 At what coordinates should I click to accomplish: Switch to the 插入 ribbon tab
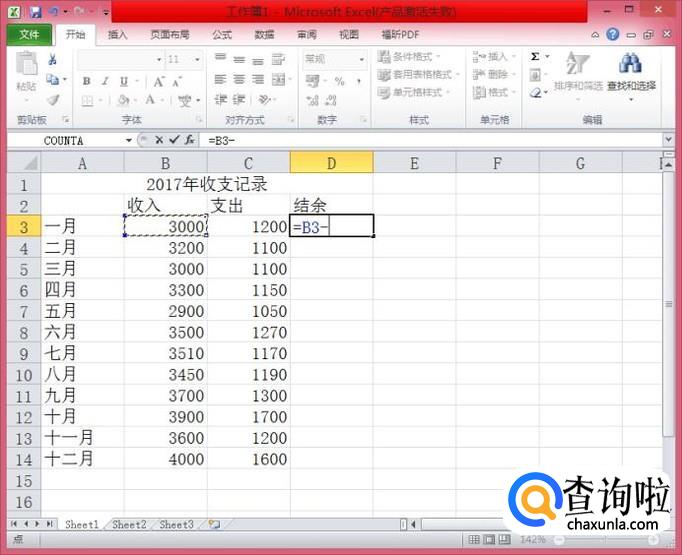point(117,34)
